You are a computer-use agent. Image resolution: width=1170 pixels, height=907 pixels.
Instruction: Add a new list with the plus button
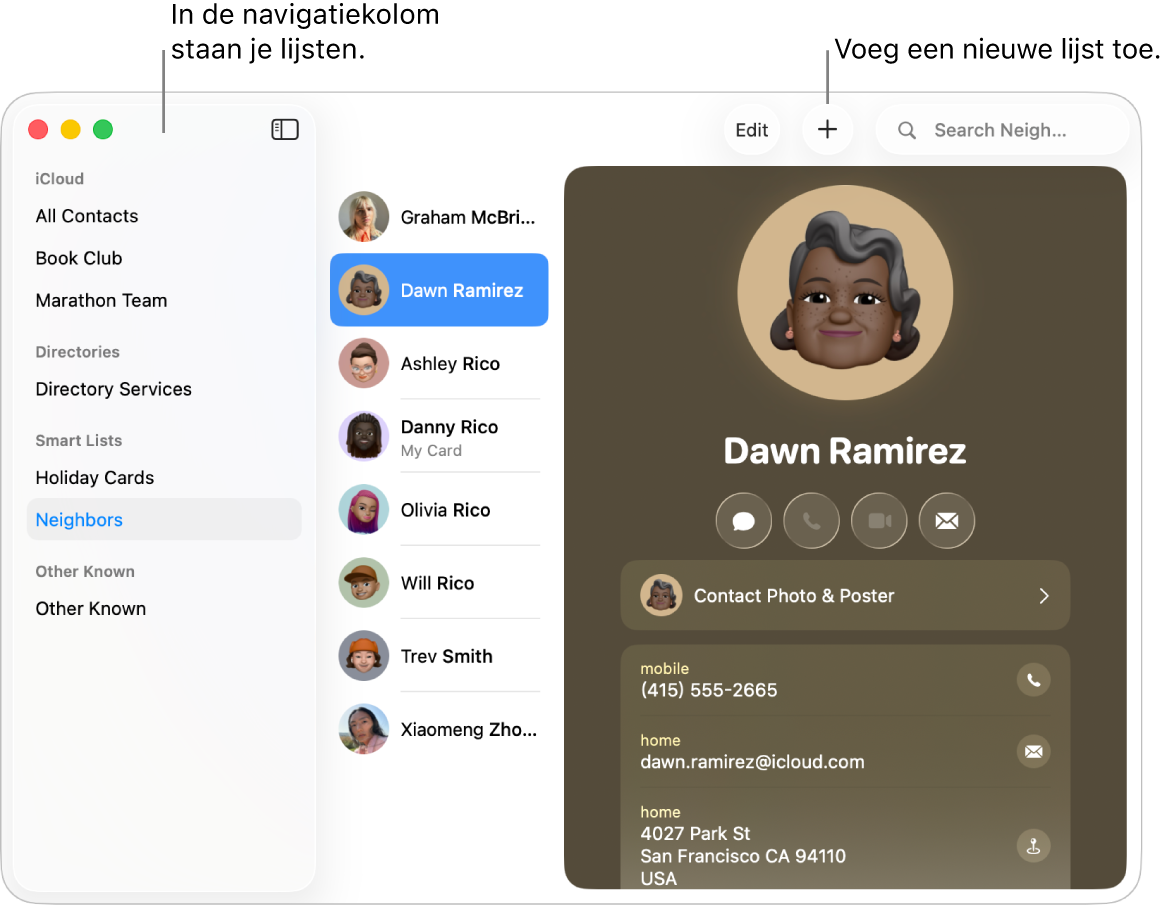827,130
